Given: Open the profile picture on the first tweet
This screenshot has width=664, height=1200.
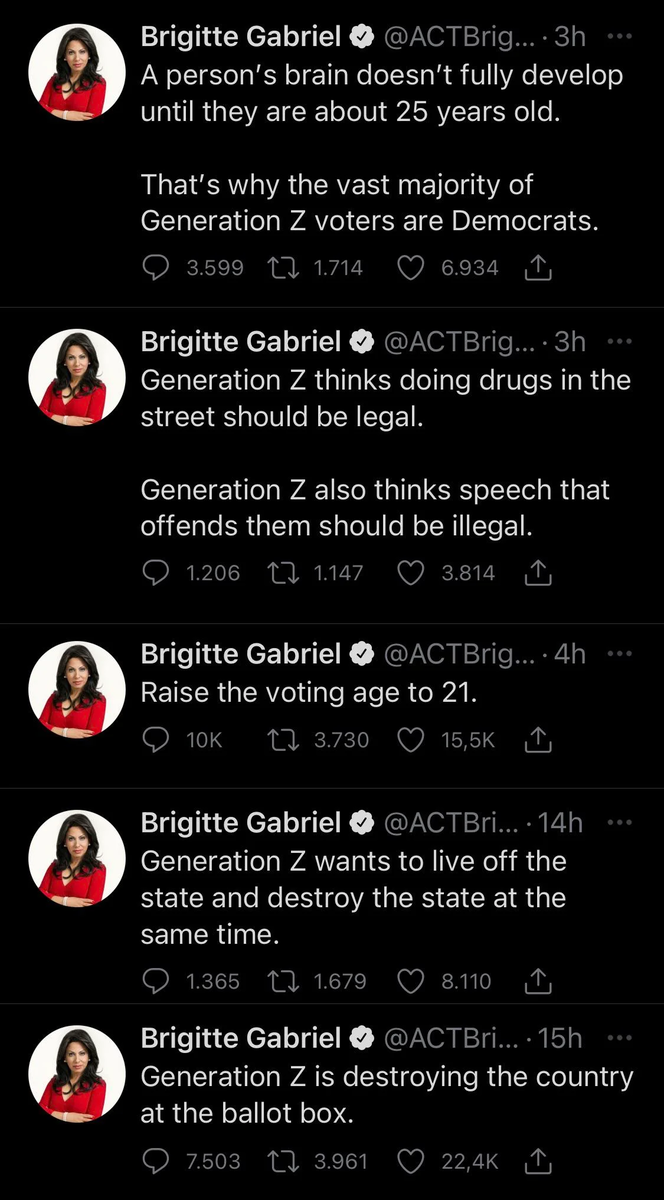Looking at the screenshot, I should (77, 72).
